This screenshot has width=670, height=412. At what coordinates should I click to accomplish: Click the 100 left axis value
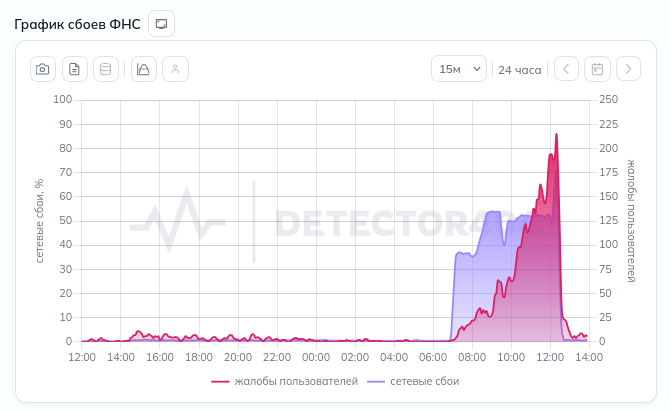62,100
